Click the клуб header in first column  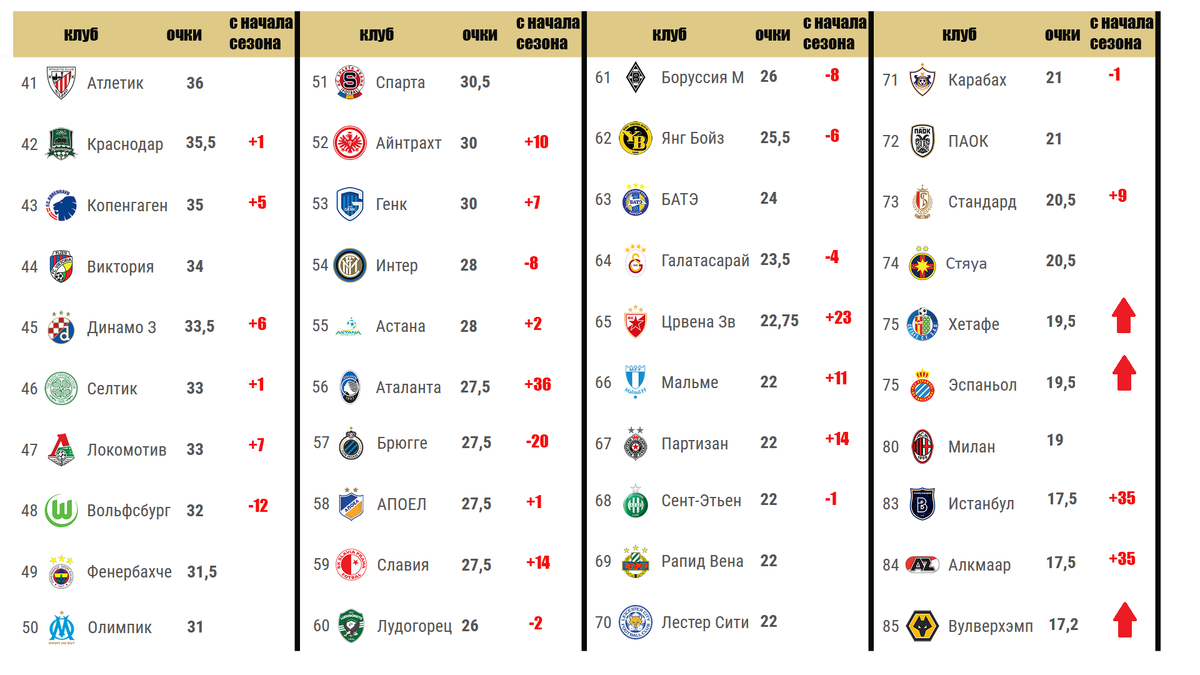pos(82,35)
